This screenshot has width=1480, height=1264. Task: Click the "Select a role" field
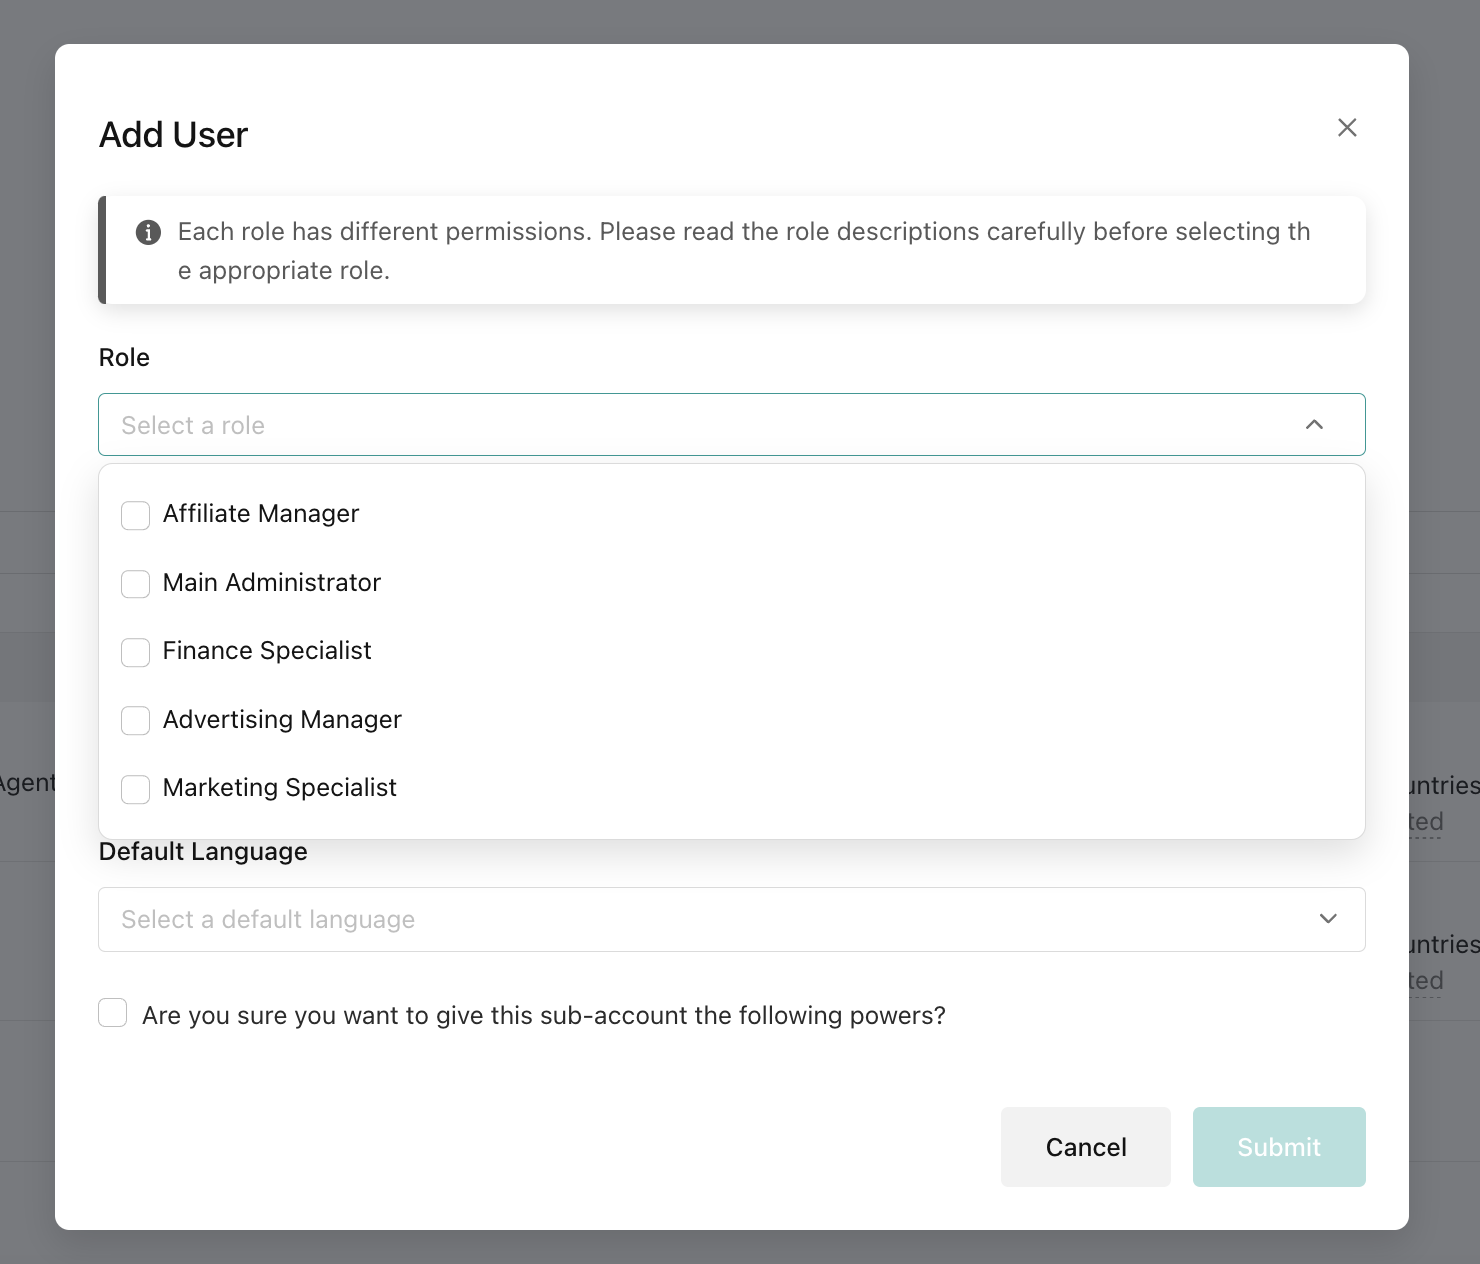coord(700,425)
